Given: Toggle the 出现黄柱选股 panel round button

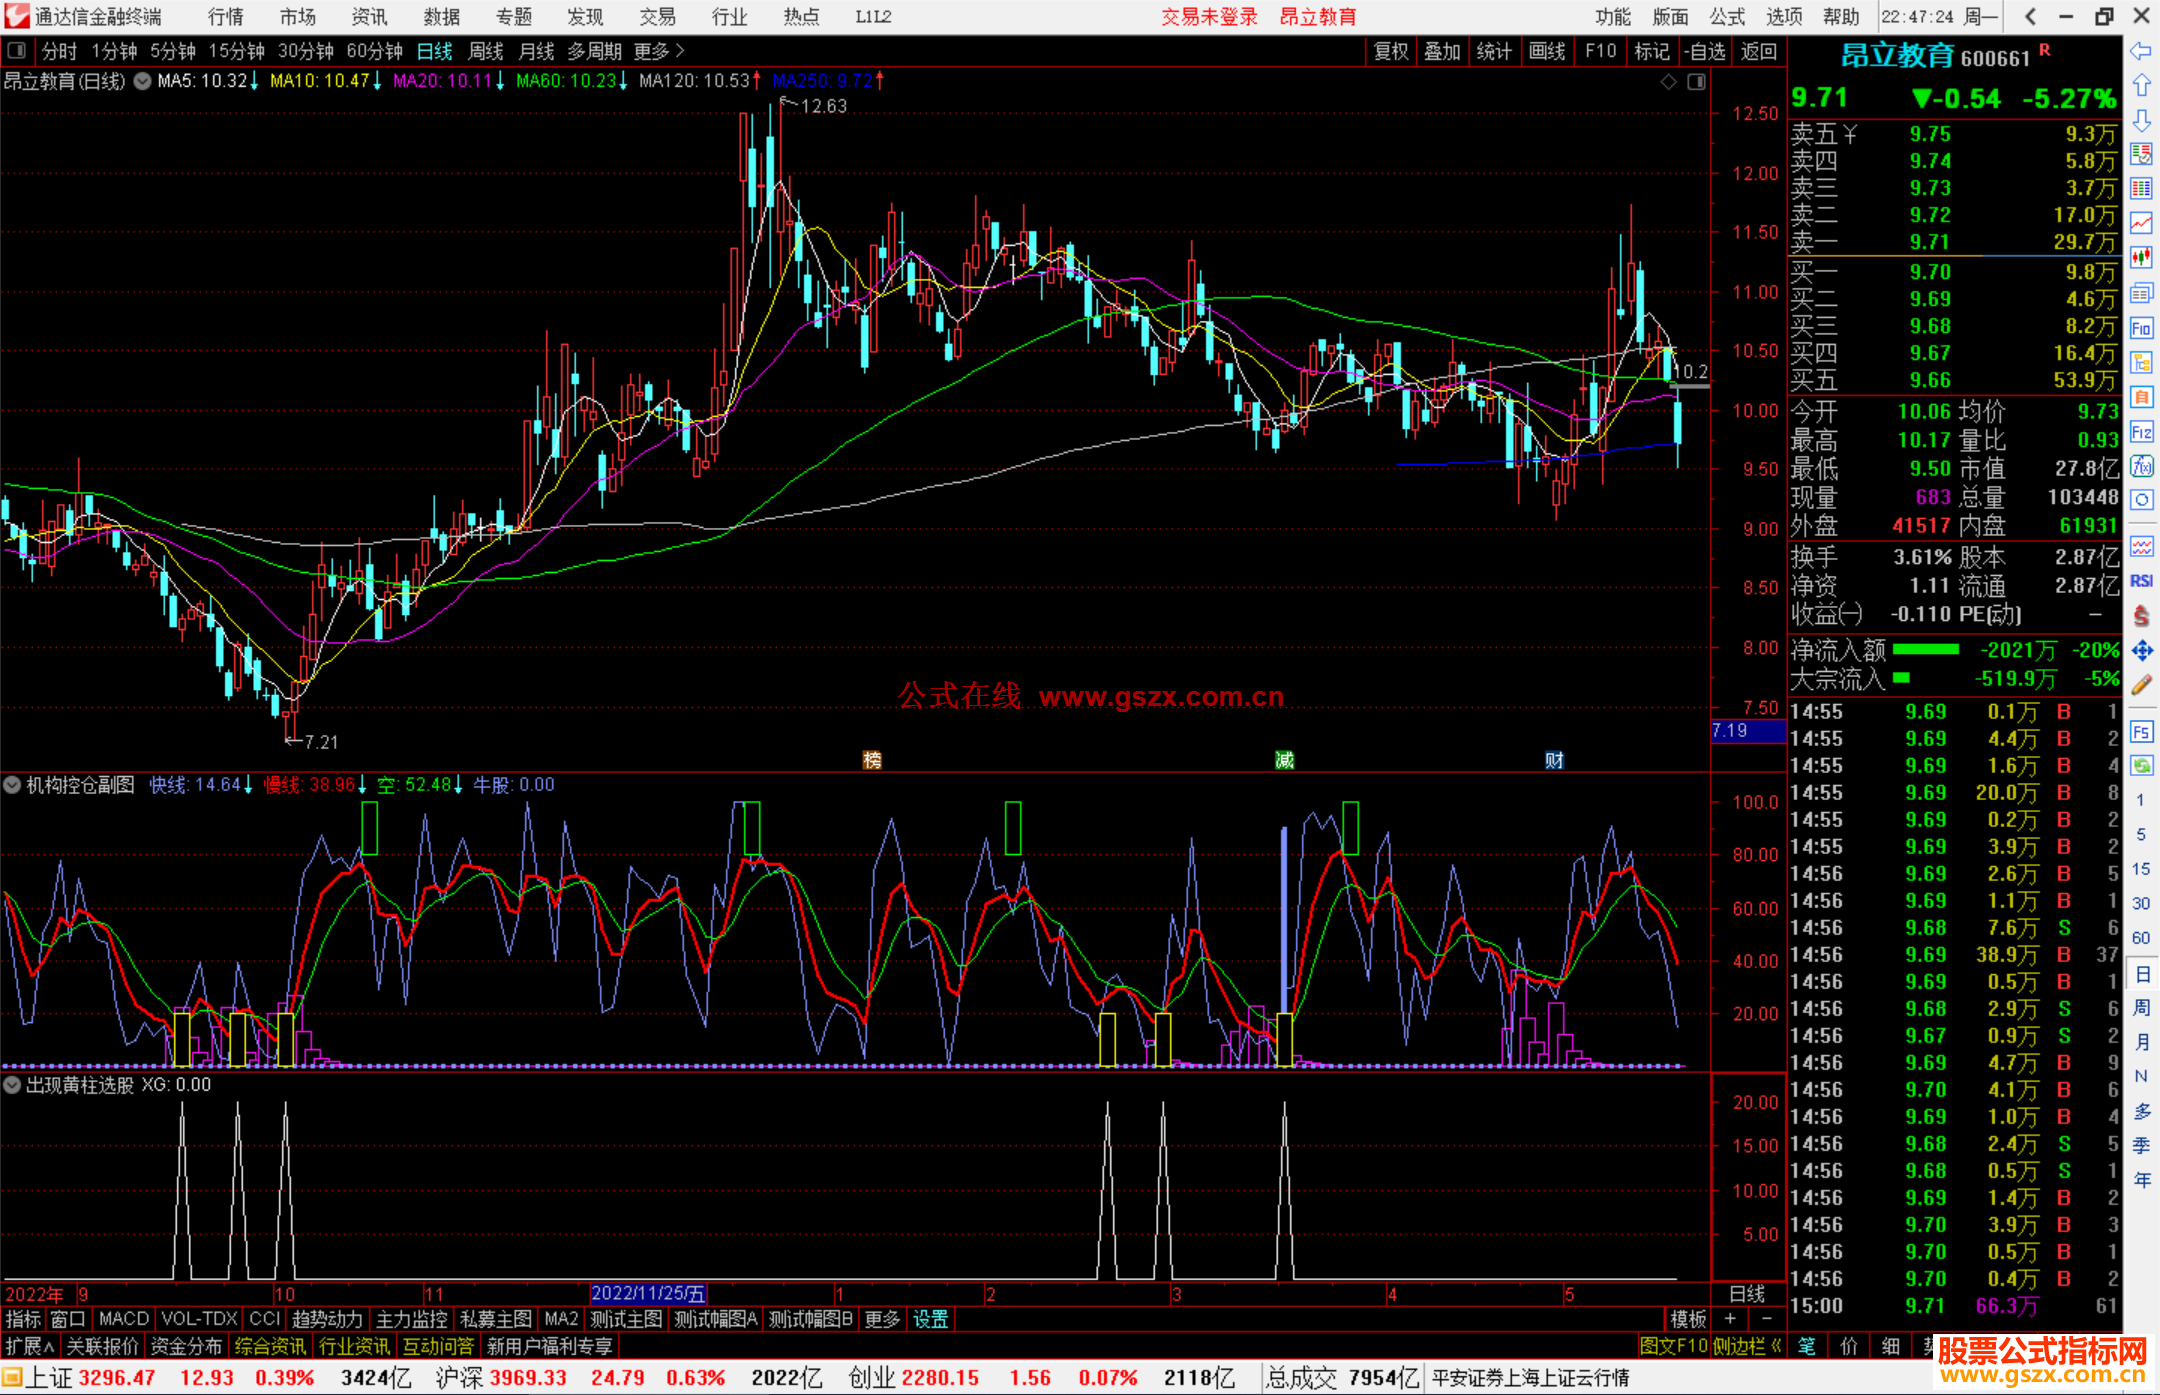Looking at the screenshot, I should tap(12, 1085).
